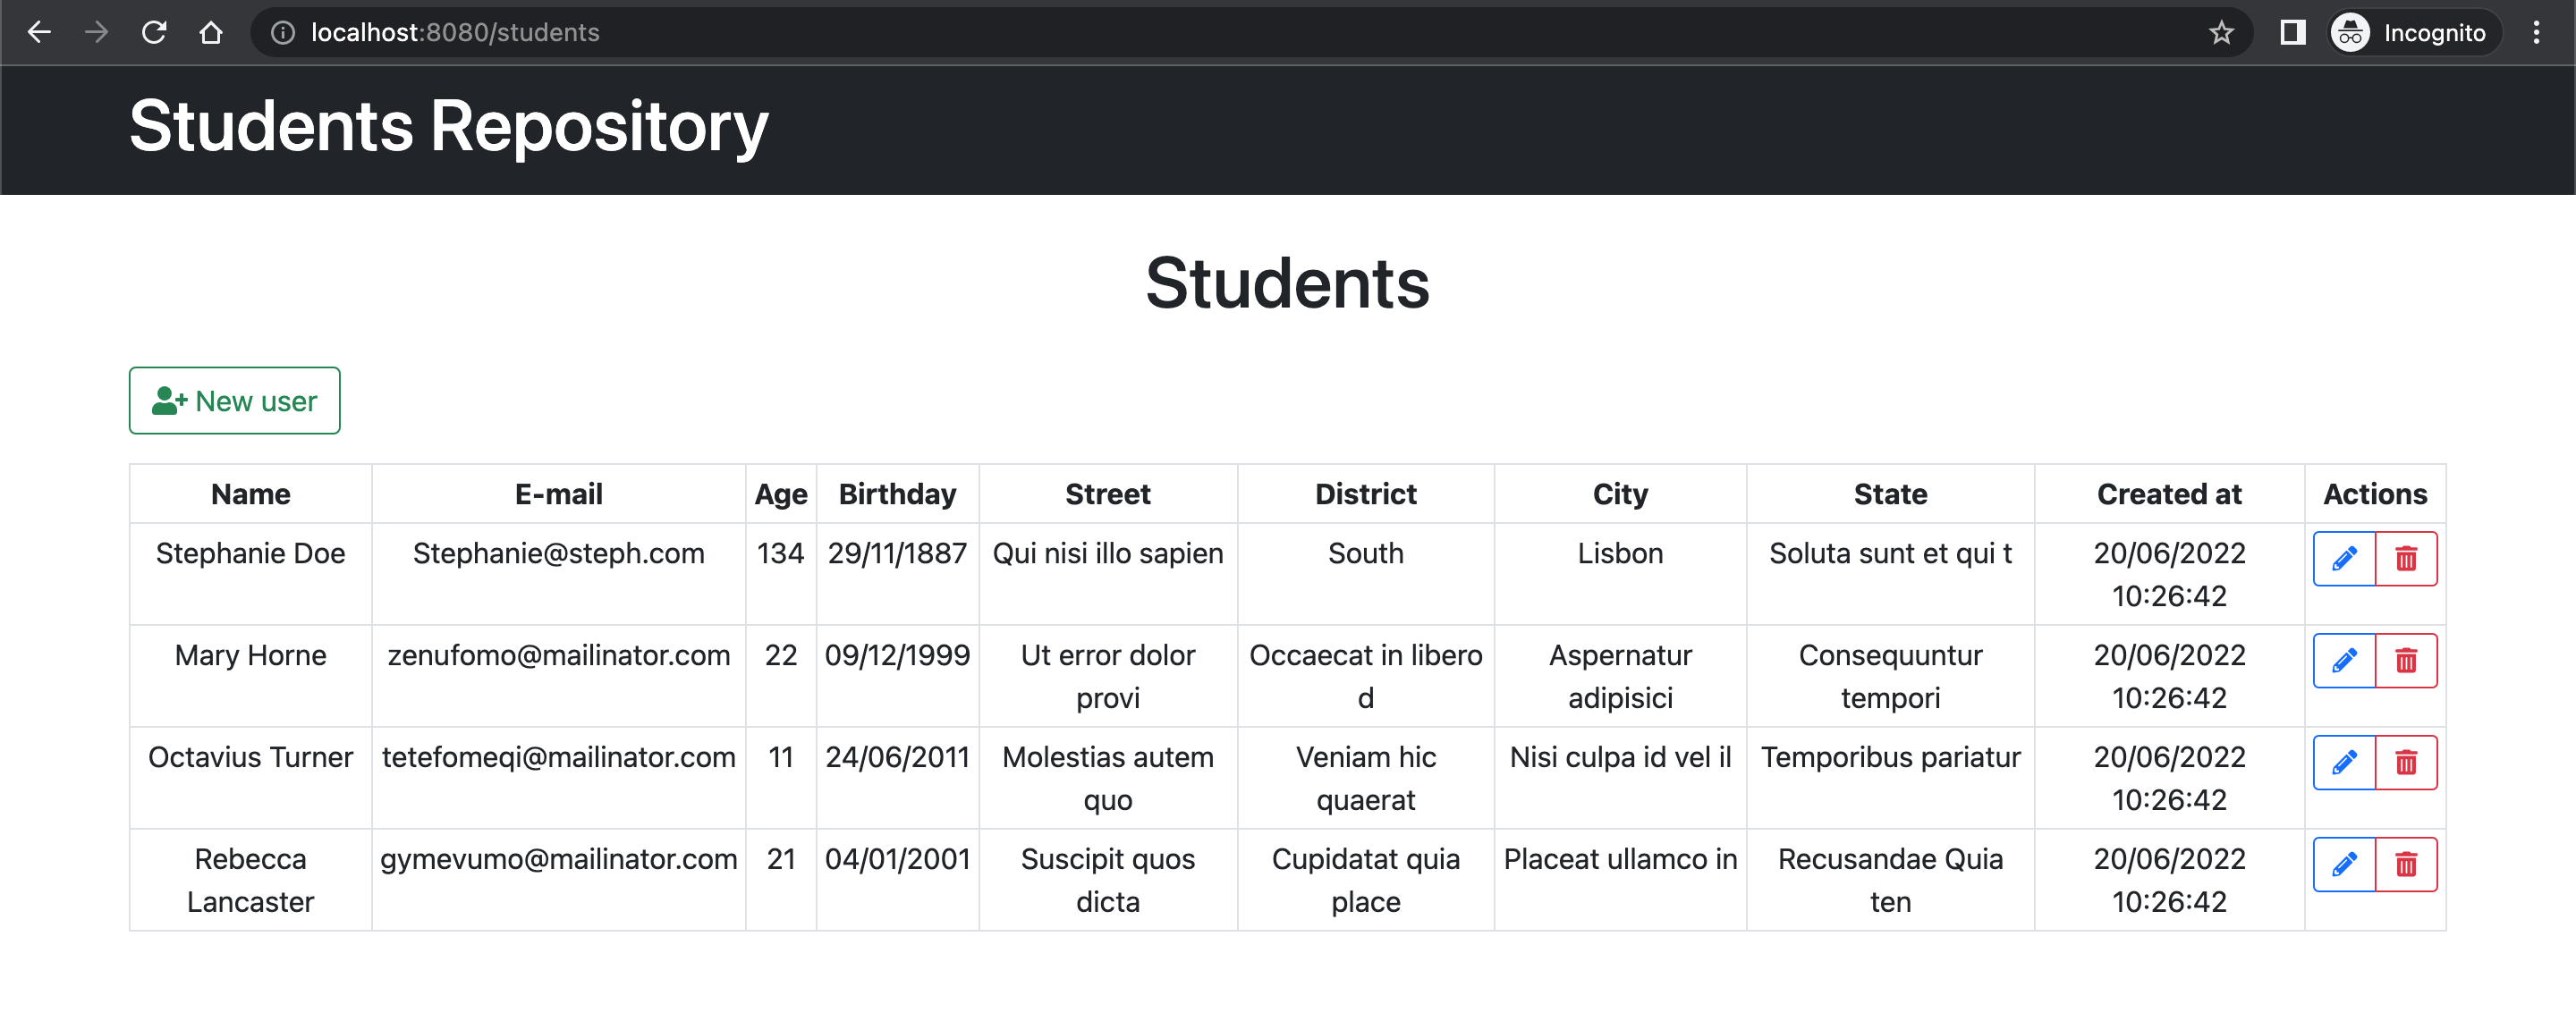Screen dimensions: 2576x1021
Task: Delete Octavius Turner's record
Action: [2405, 762]
